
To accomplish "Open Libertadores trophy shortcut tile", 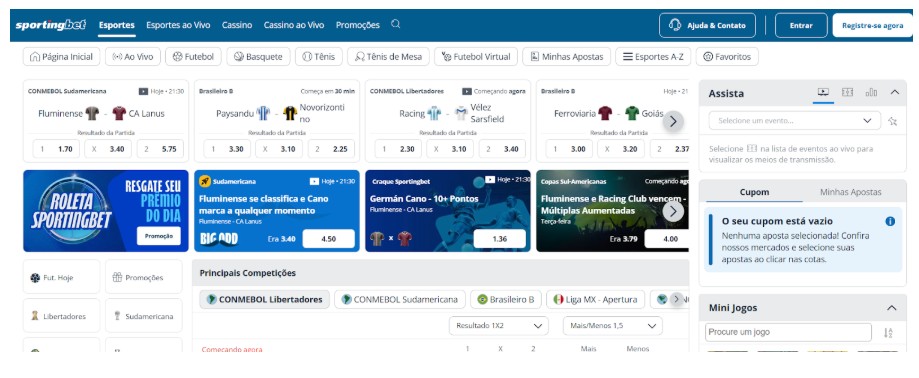I will pos(62,316).
